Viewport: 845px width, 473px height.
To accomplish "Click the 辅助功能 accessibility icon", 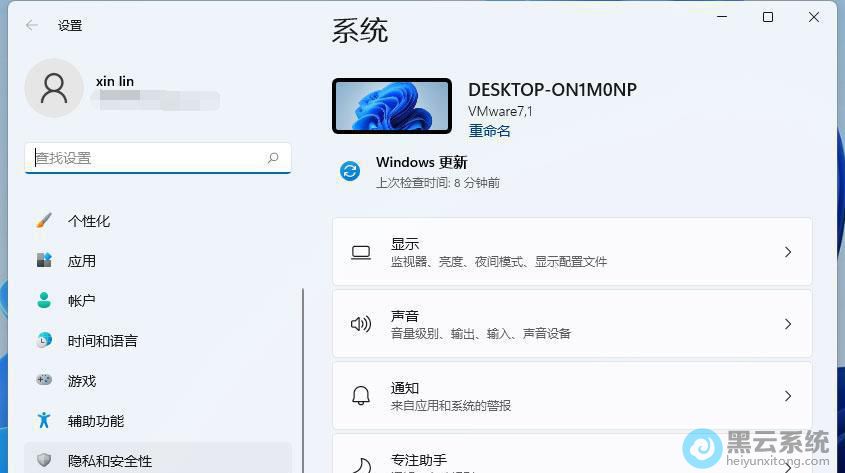I will (44, 421).
